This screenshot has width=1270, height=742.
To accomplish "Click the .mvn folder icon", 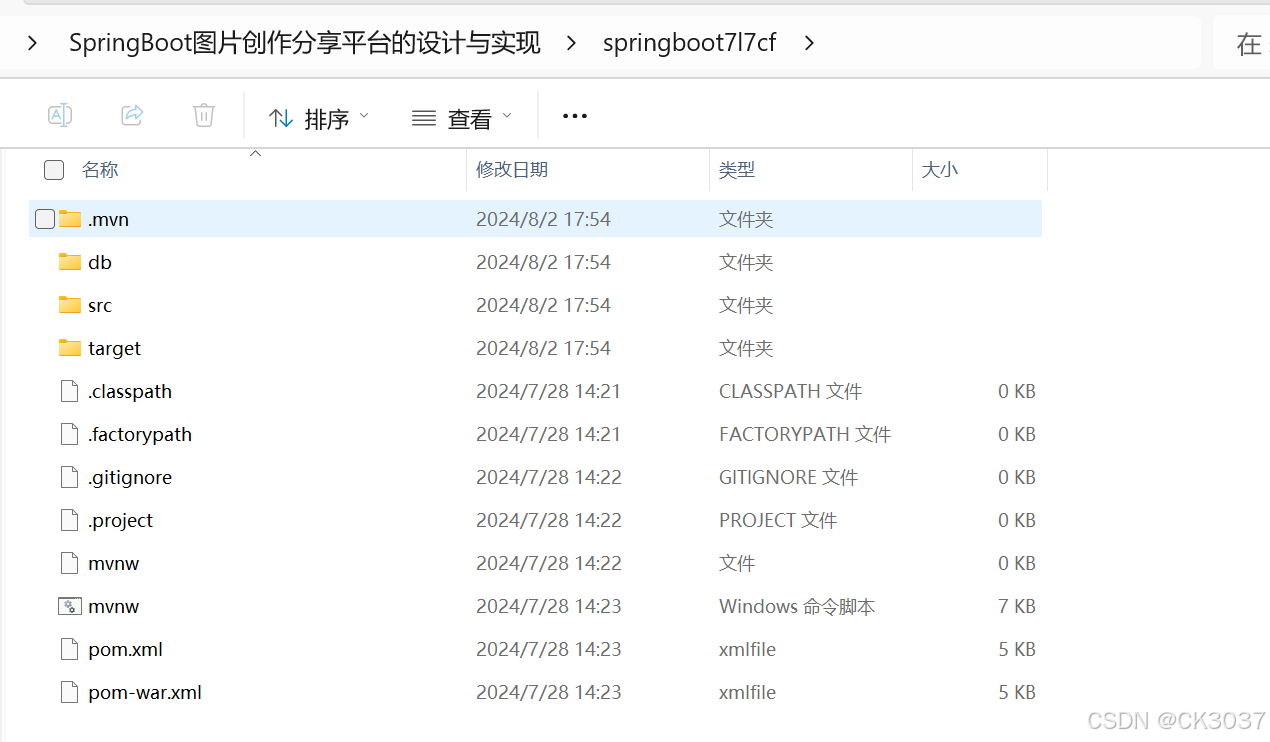I will tap(70, 219).
